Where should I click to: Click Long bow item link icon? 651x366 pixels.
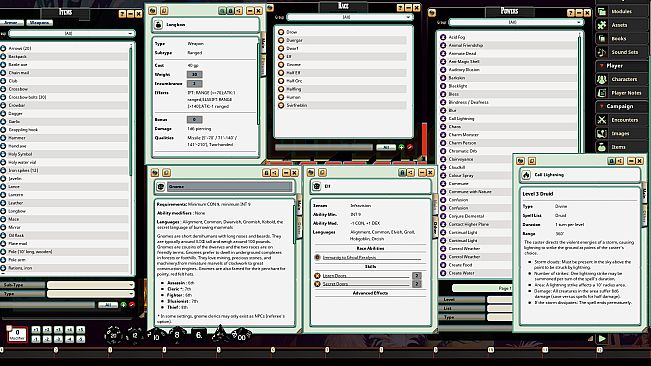tap(158, 25)
